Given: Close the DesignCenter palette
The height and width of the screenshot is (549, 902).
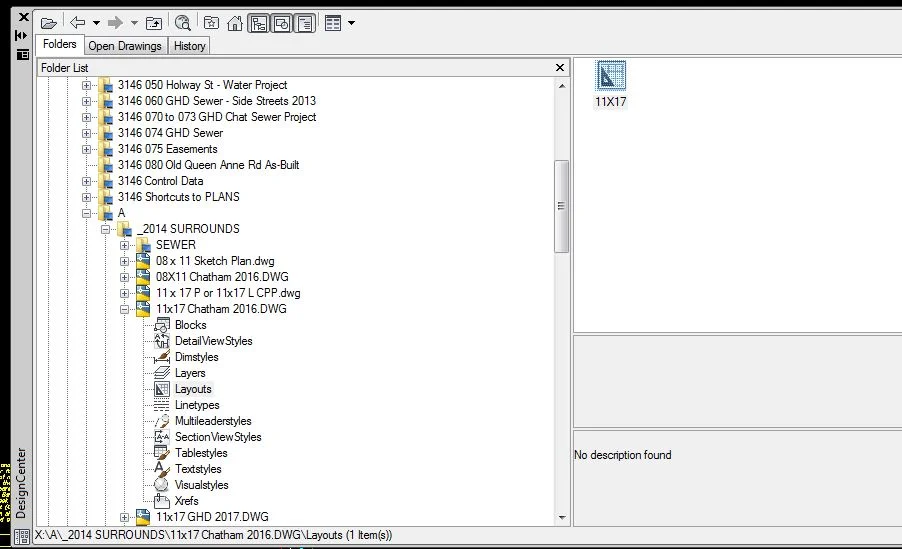Looking at the screenshot, I should coord(23,17).
